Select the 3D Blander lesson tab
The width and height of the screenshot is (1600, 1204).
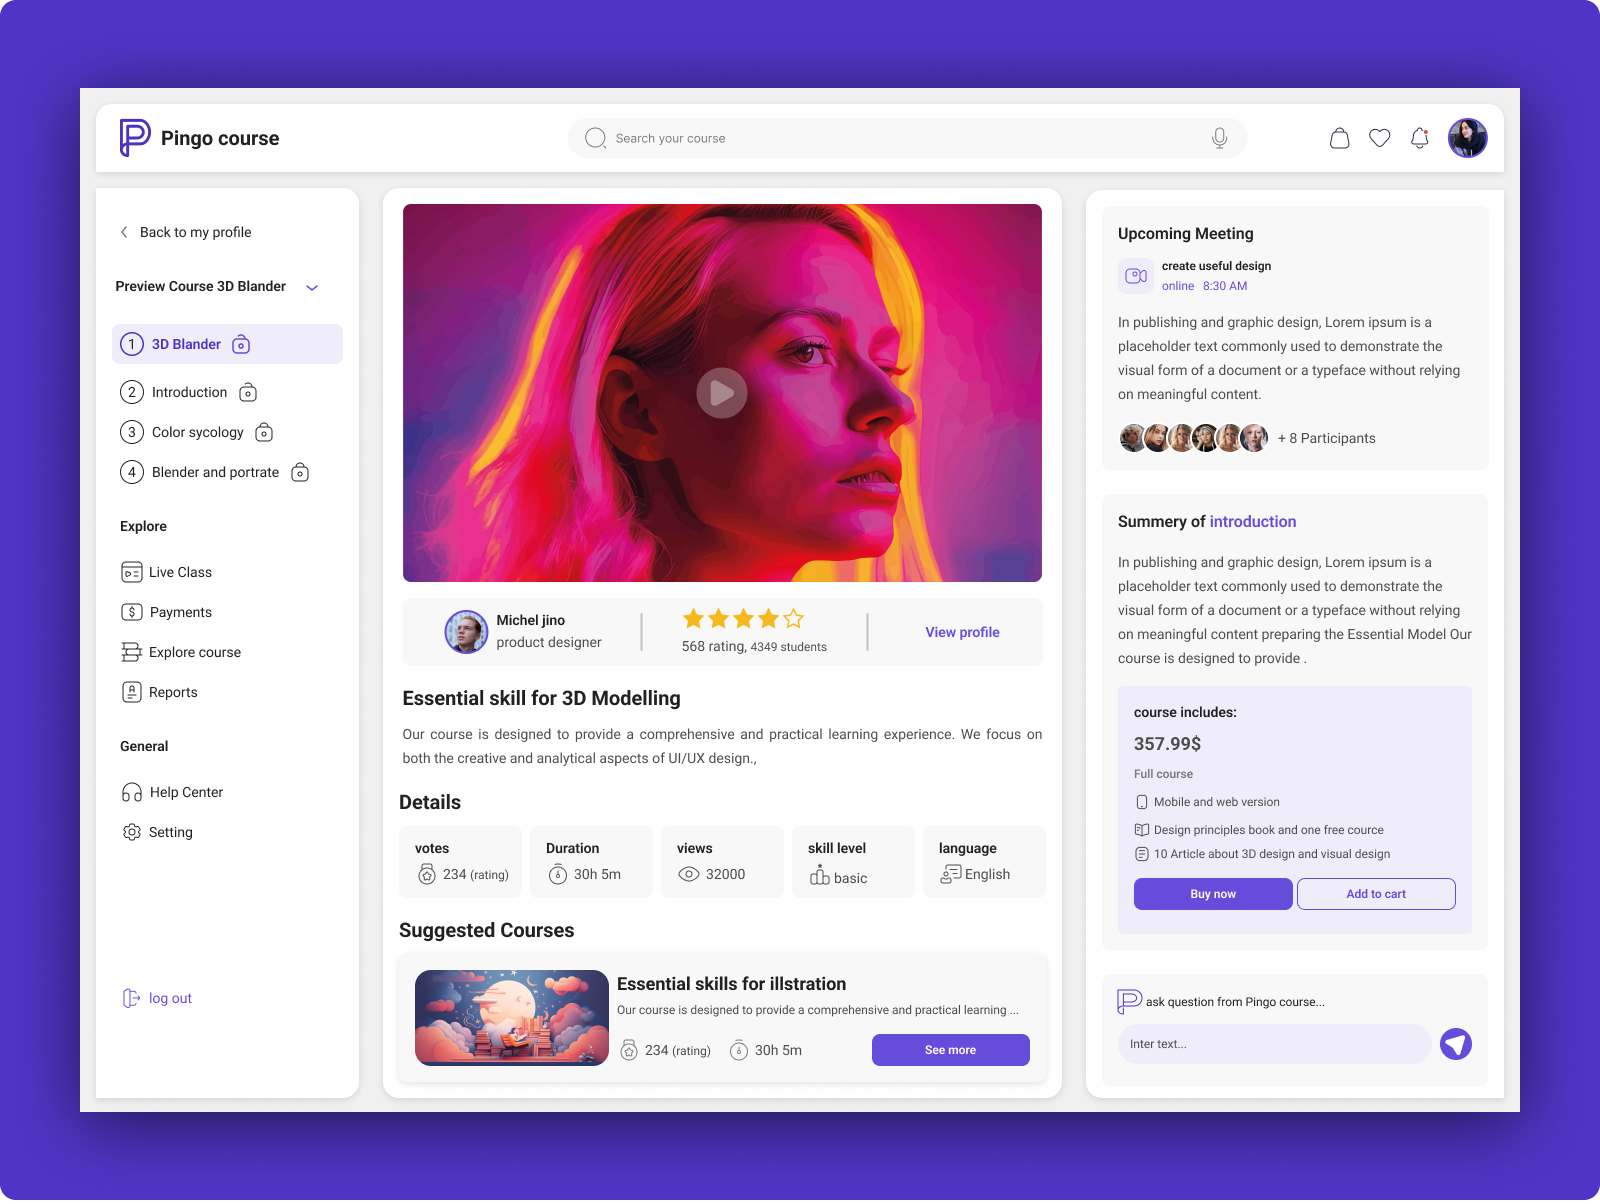point(186,344)
